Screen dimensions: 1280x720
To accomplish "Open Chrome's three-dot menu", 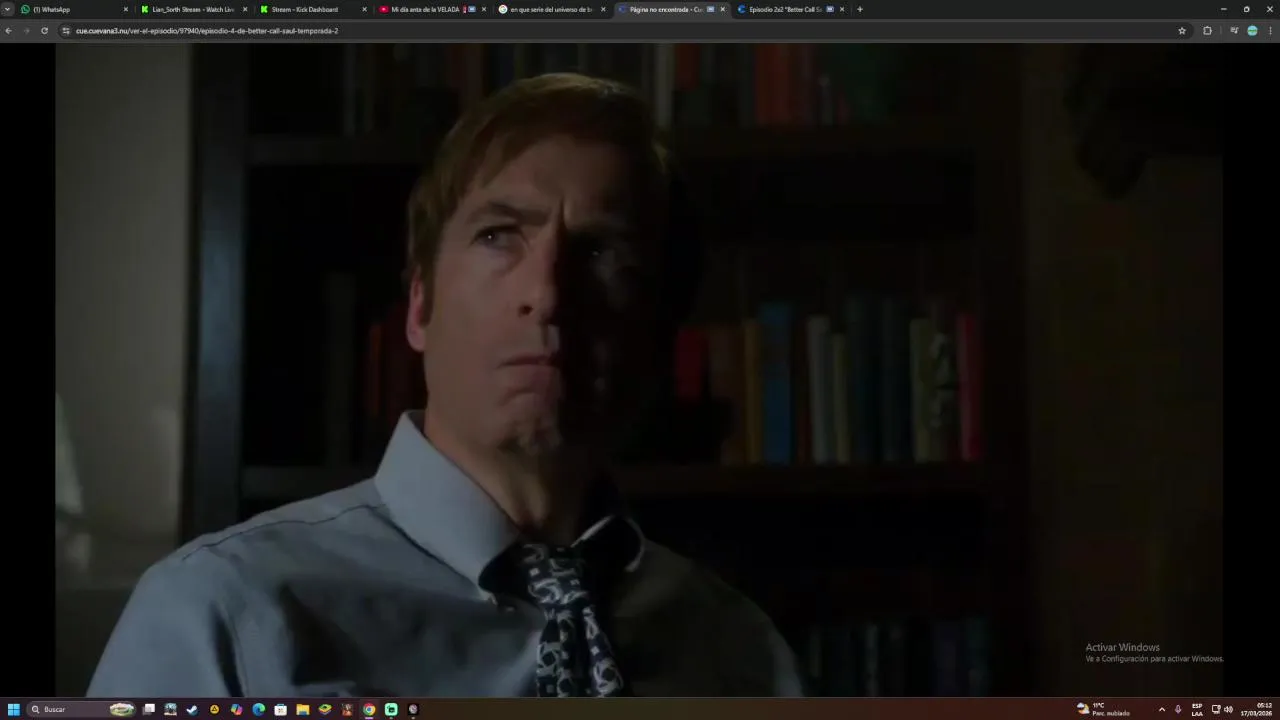I will point(1270,31).
